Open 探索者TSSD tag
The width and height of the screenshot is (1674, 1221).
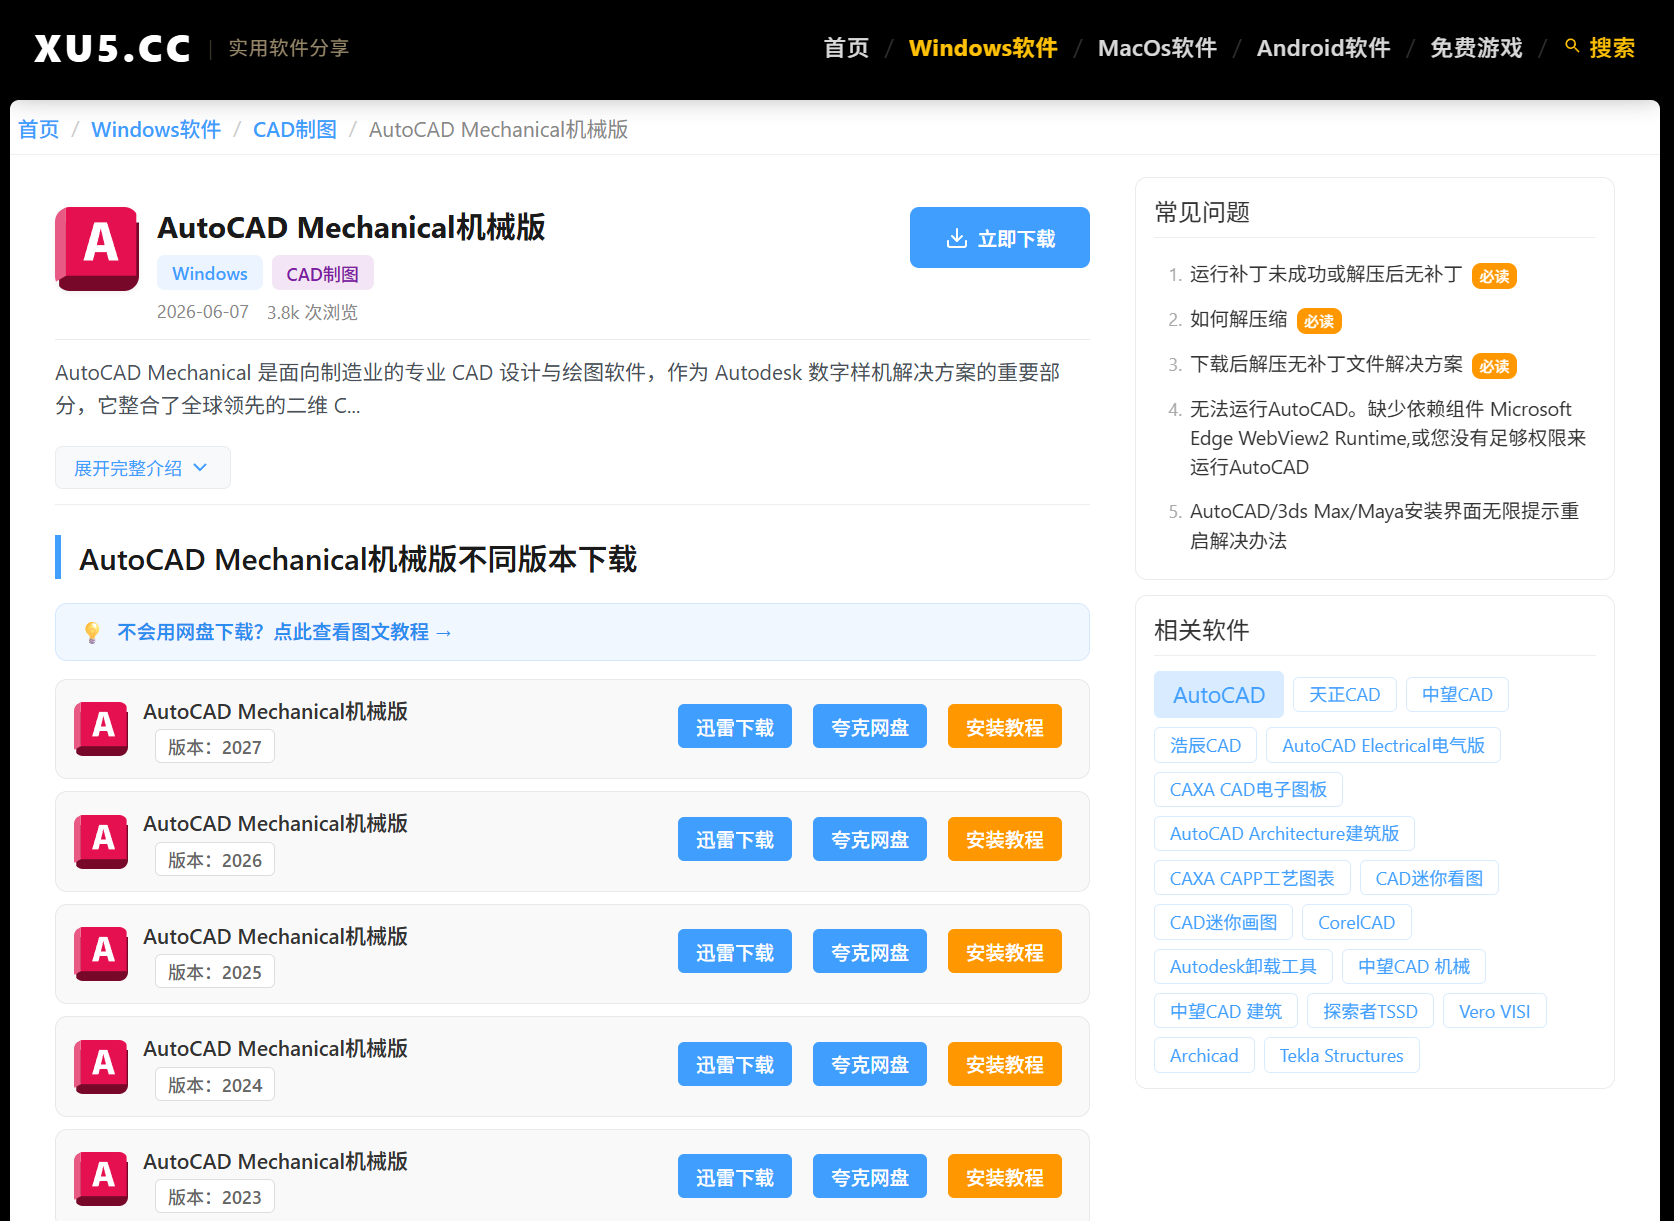1370,1011
